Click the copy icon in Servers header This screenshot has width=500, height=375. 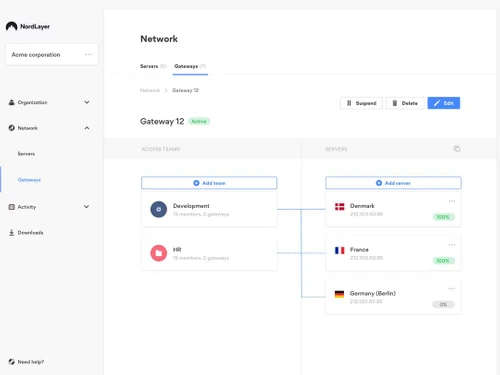point(457,149)
